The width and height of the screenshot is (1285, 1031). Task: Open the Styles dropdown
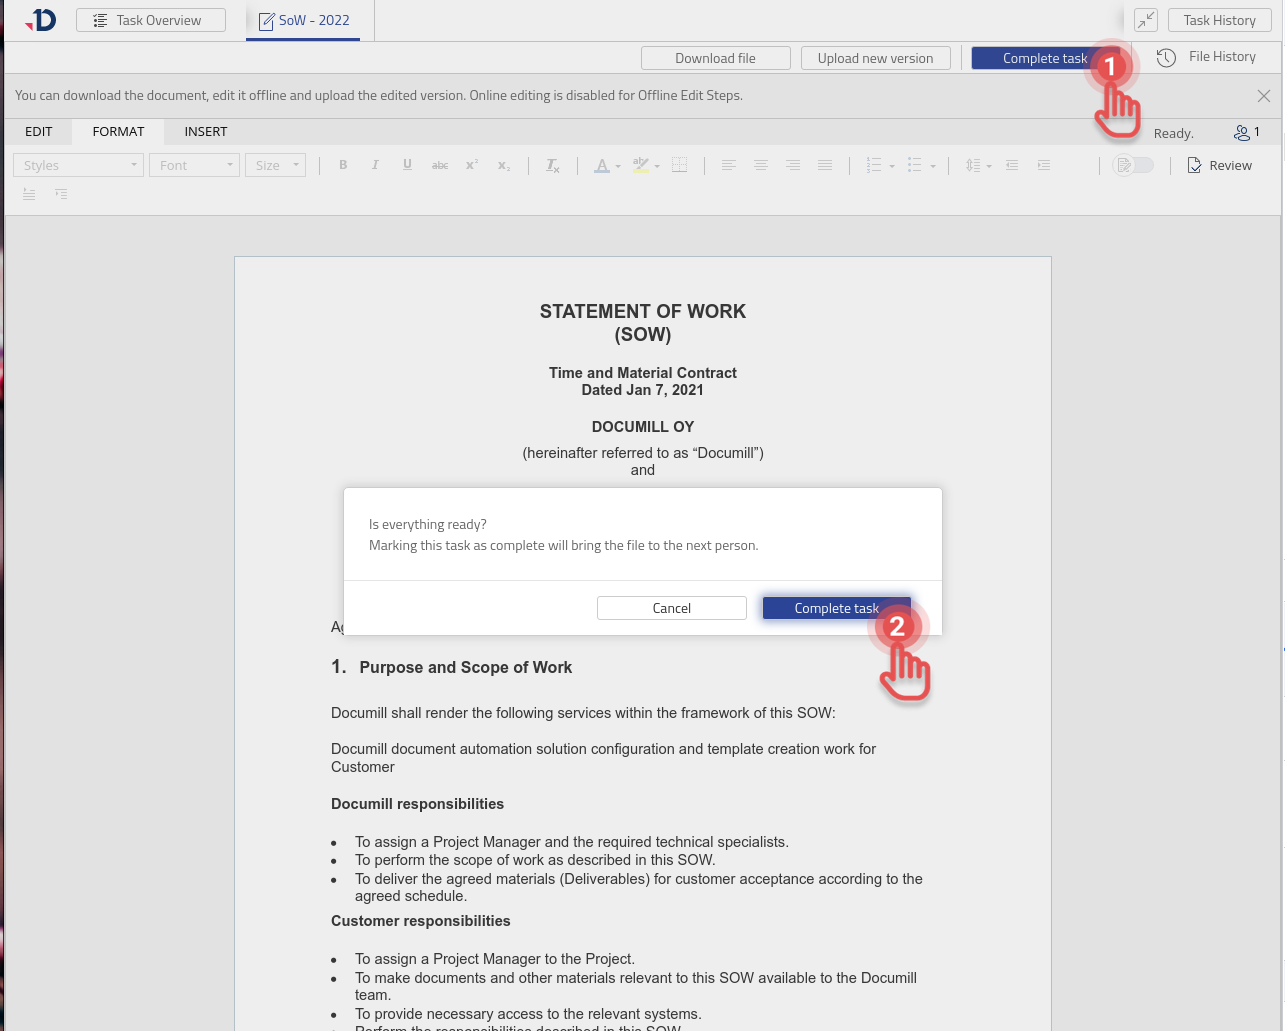(x=78, y=164)
